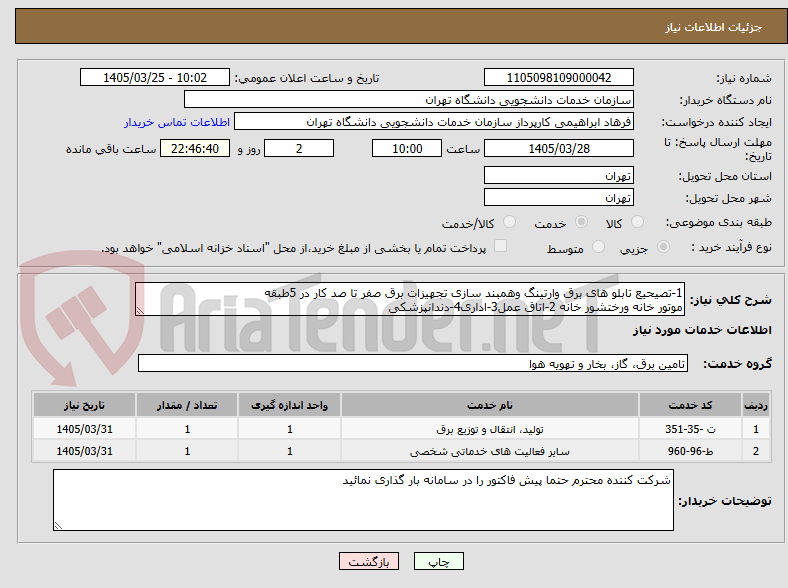The width and height of the screenshot is (788, 588).
Task: Click the need date cell in row 2
Action: pos(84,451)
